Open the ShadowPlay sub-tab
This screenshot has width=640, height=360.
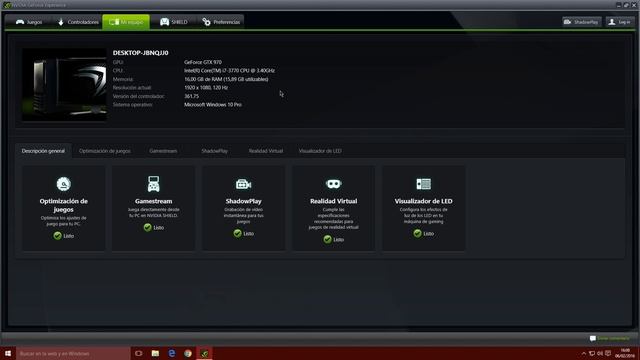pyautogui.click(x=215, y=151)
